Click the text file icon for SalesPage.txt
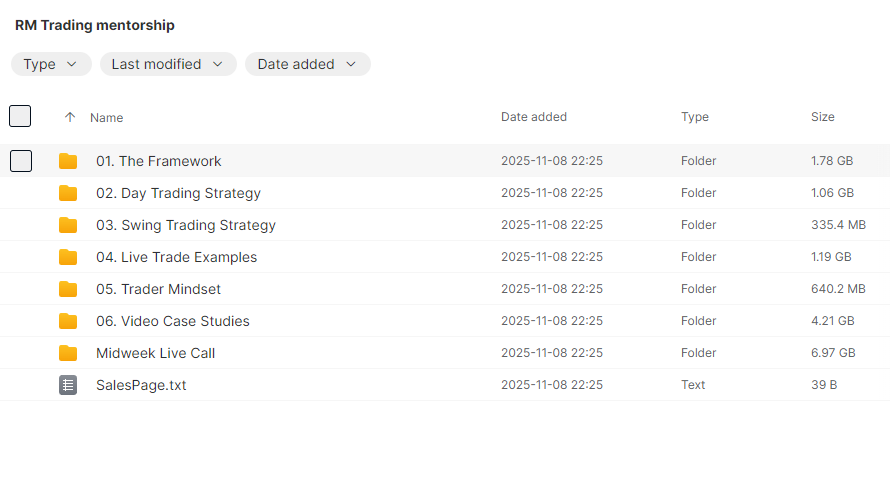890x477 pixels. click(68, 385)
